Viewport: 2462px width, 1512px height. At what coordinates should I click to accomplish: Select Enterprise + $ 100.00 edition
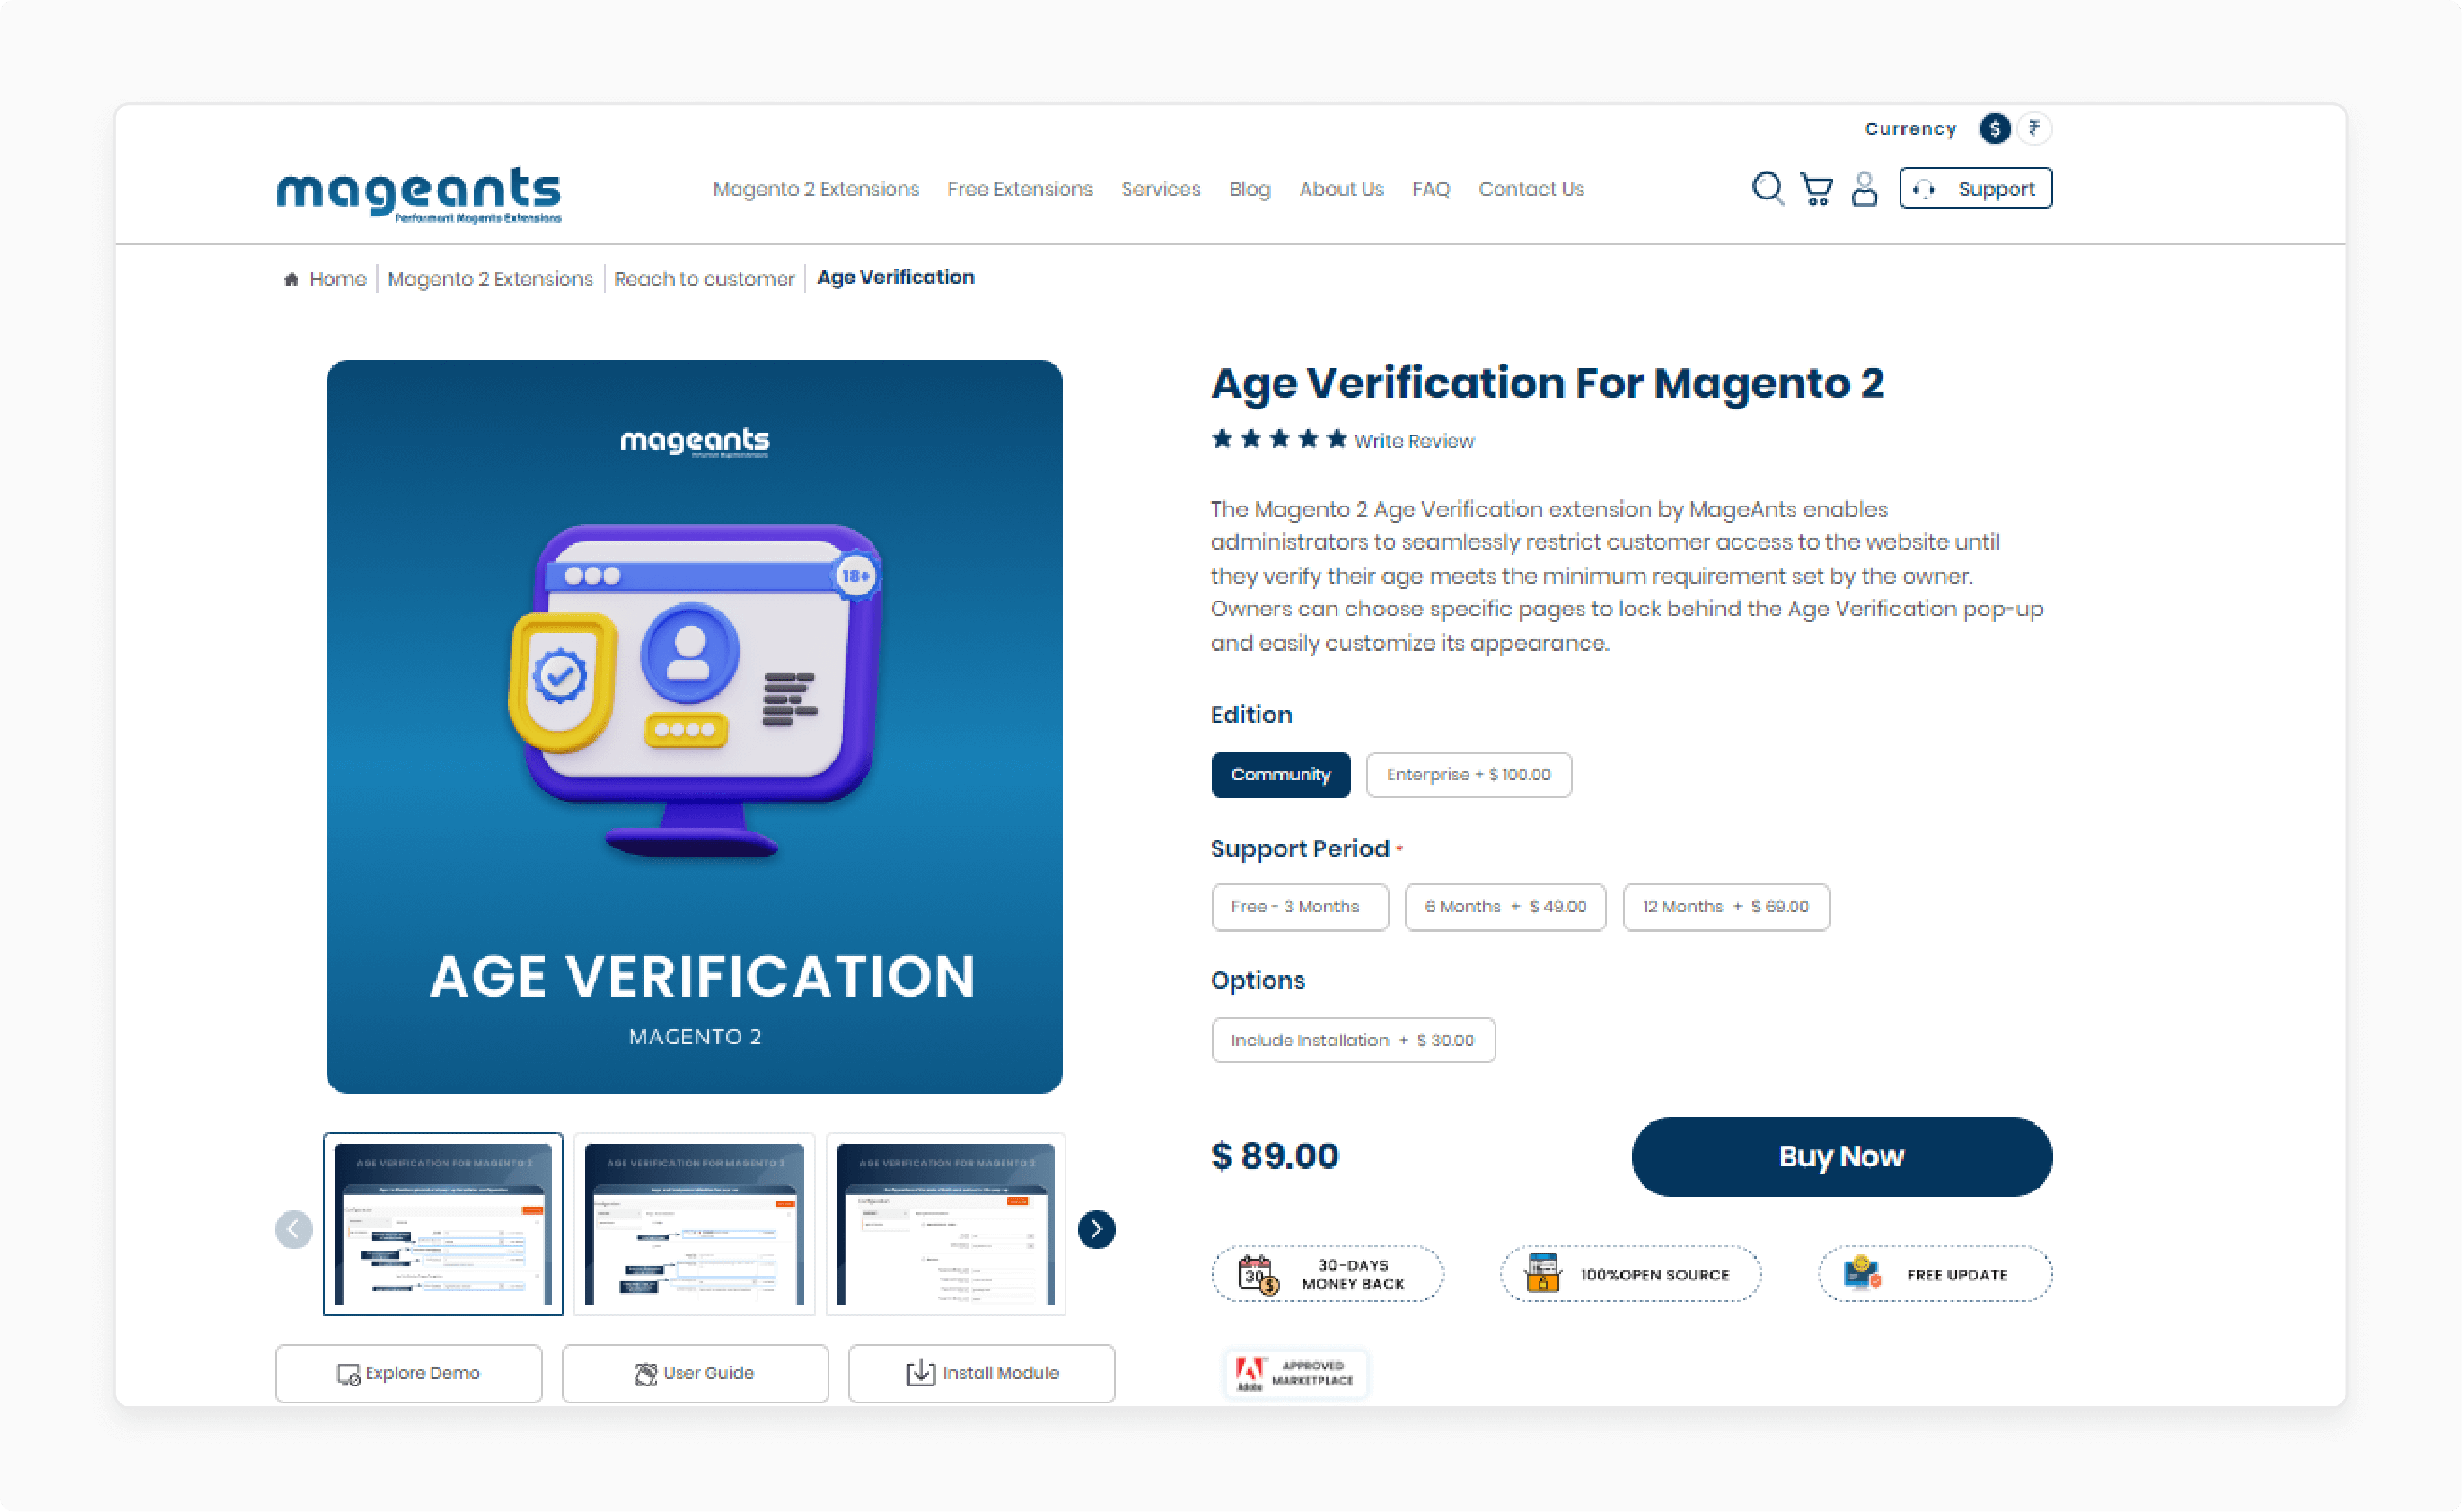1468,775
